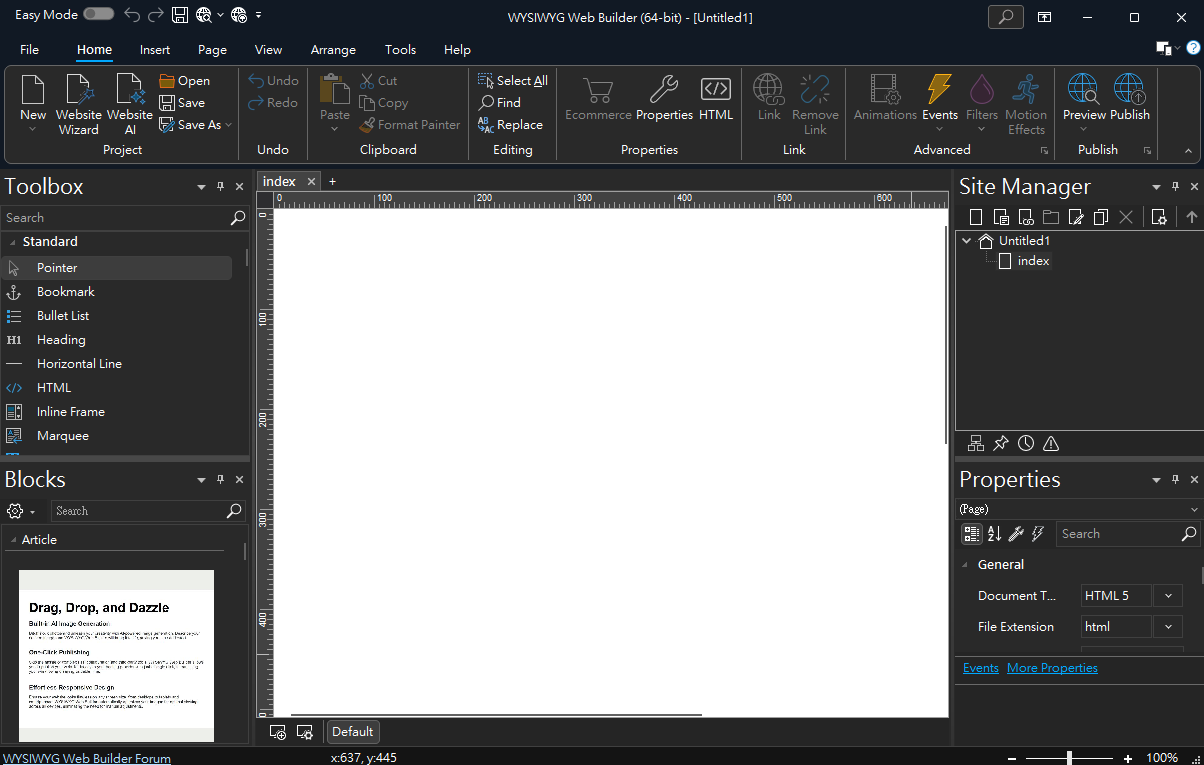Image resolution: width=1204 pixels, height=765 pixels.
Task: Open the File menu
Action: tap(29, 50)
